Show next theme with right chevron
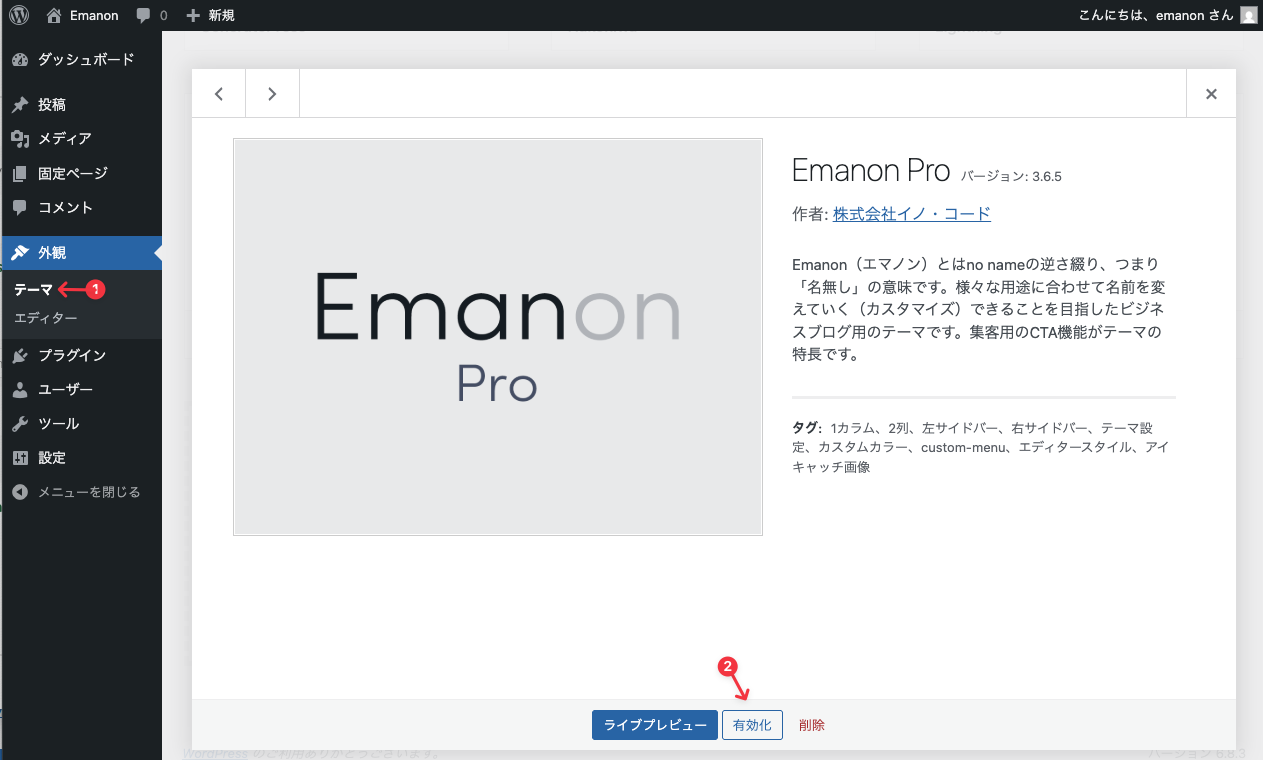The width and height of the screenshot is (1263, 760). (272, 94)
